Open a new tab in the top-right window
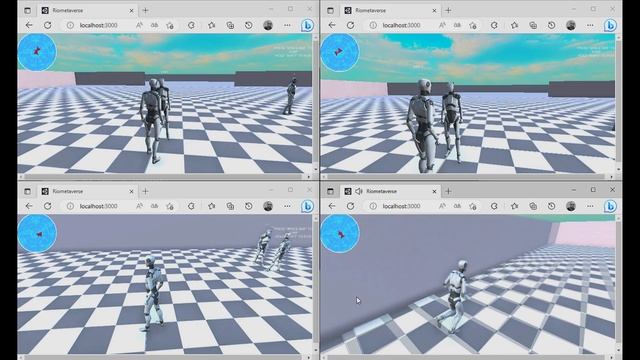 point(449,11)
